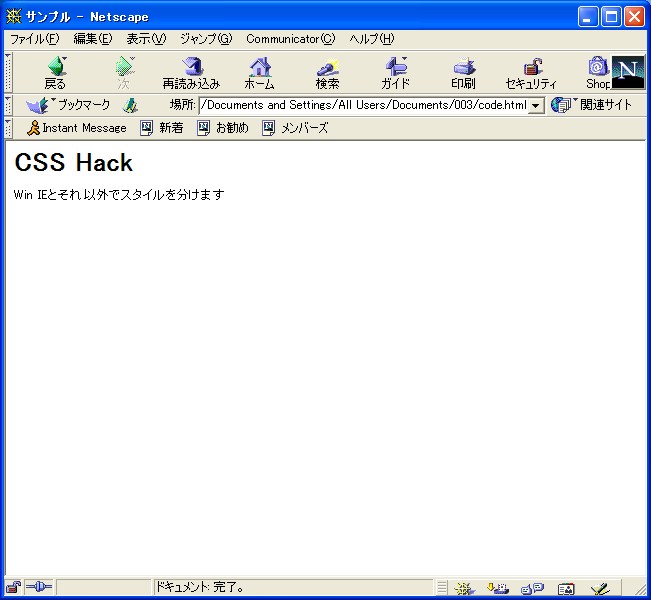
Task: Expand the location URL dropdown arrow
Action: [536, 105]
